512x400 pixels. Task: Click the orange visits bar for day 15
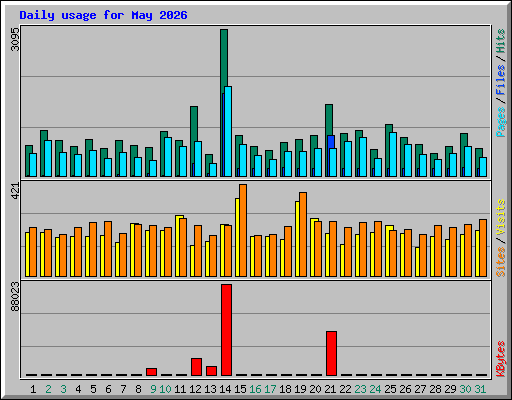[243, 230]
